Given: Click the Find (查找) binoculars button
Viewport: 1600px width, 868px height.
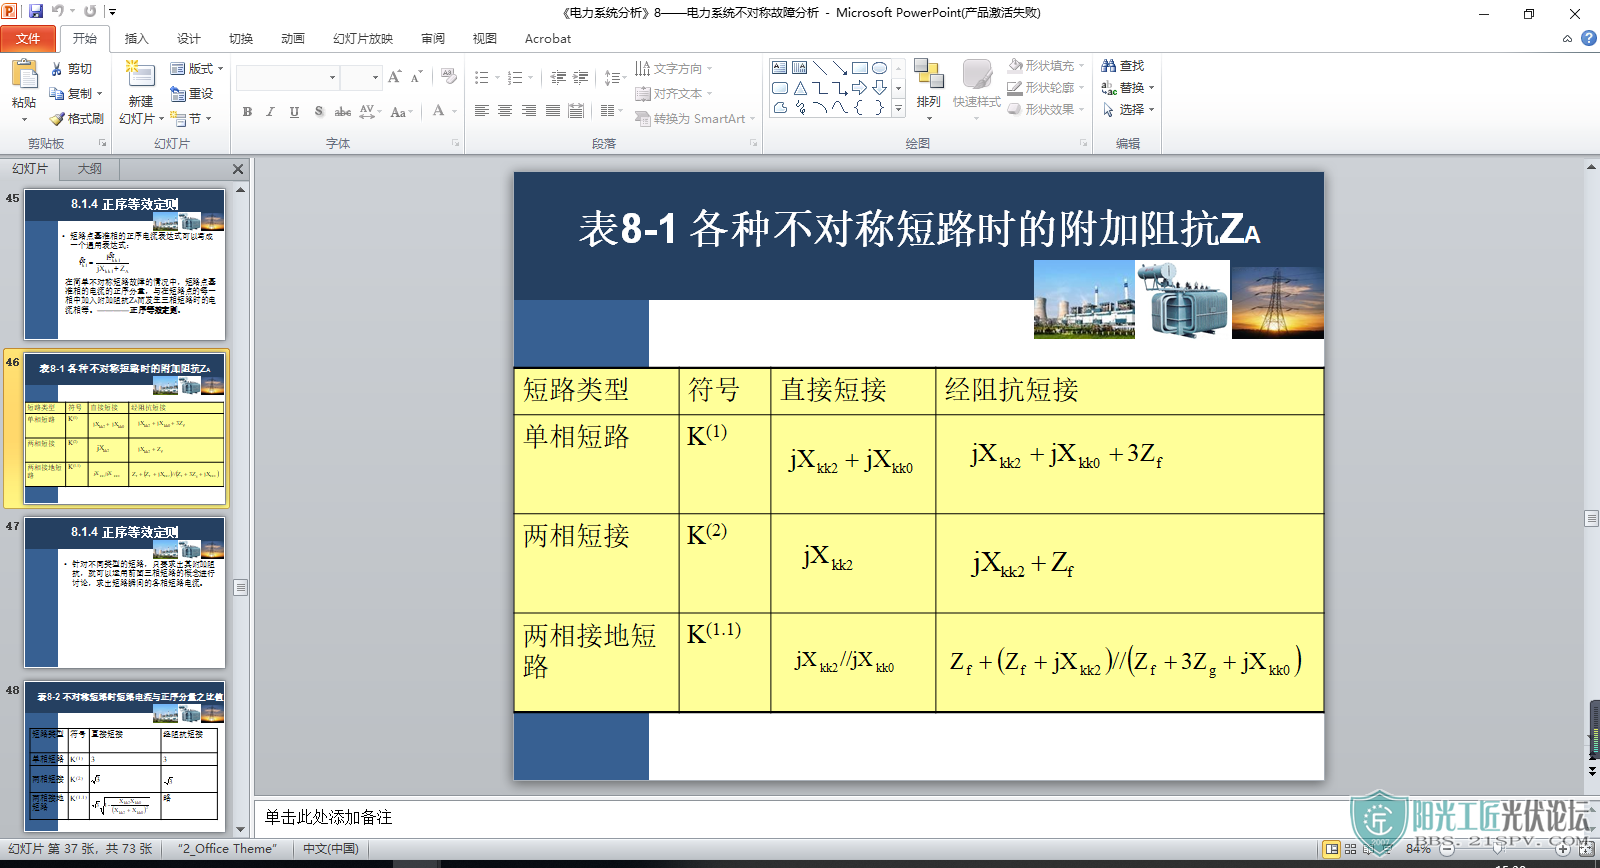Looking at the screenshot, I should 1122,66.
